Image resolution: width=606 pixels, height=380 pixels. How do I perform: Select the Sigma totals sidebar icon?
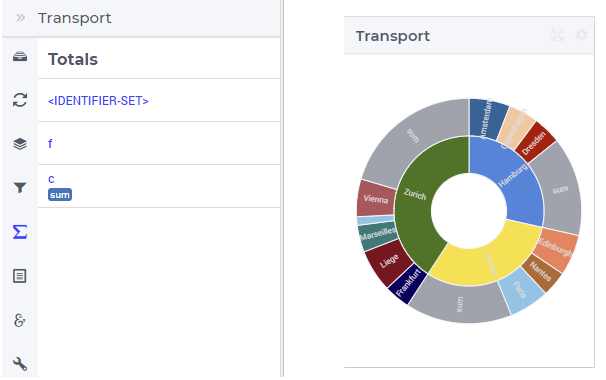(20, 232)
